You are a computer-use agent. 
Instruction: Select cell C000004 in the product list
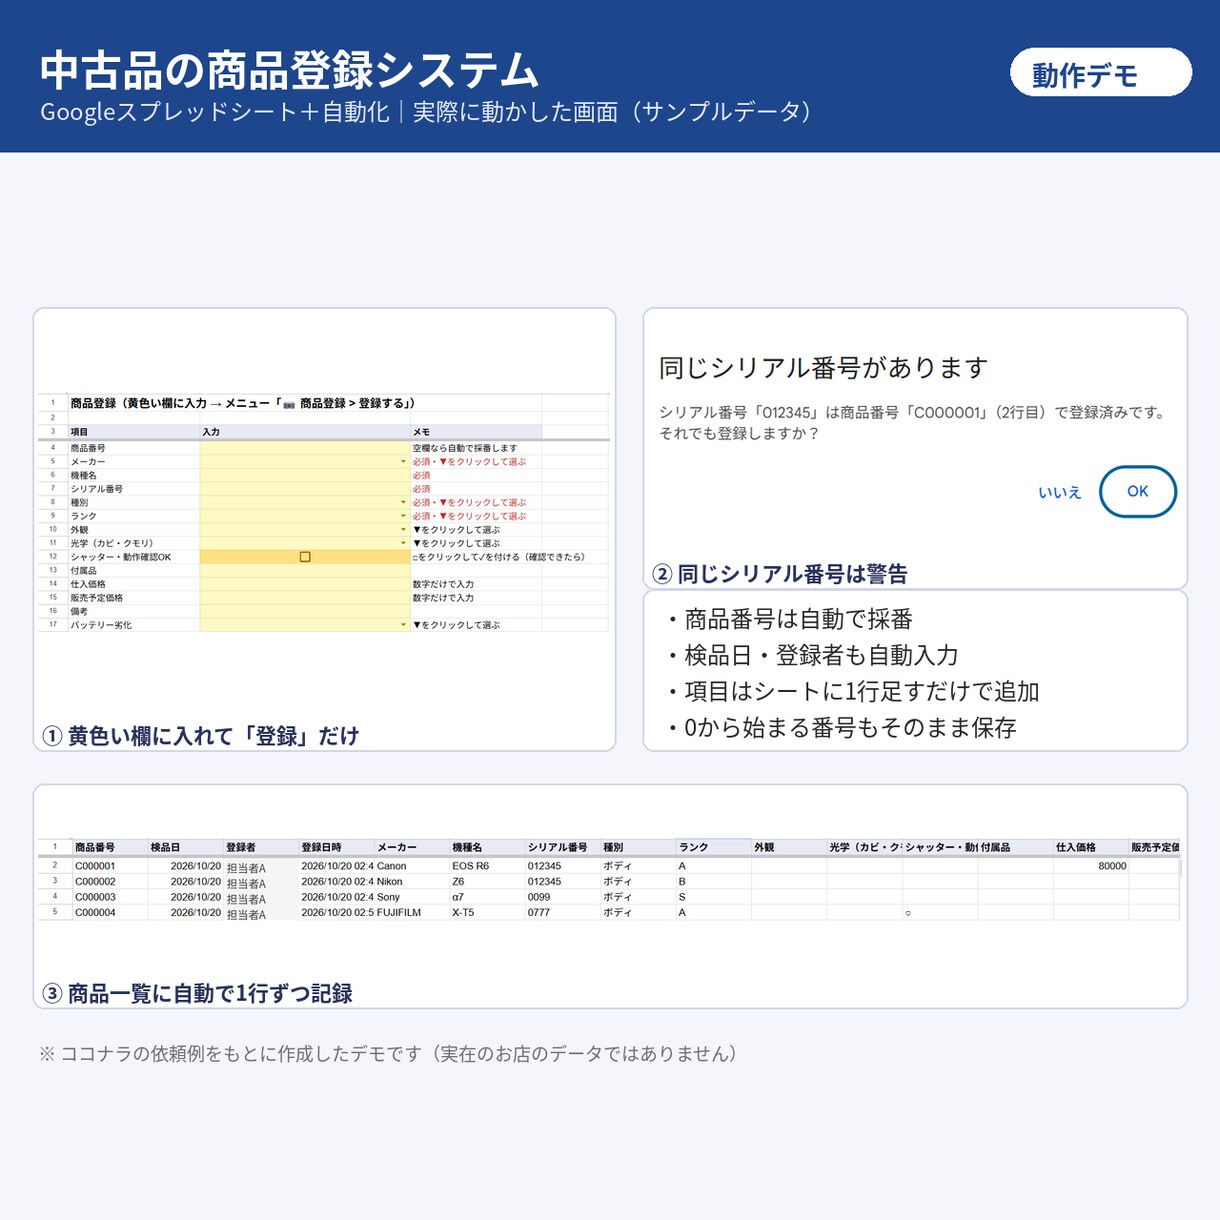(x=109, y=913)
